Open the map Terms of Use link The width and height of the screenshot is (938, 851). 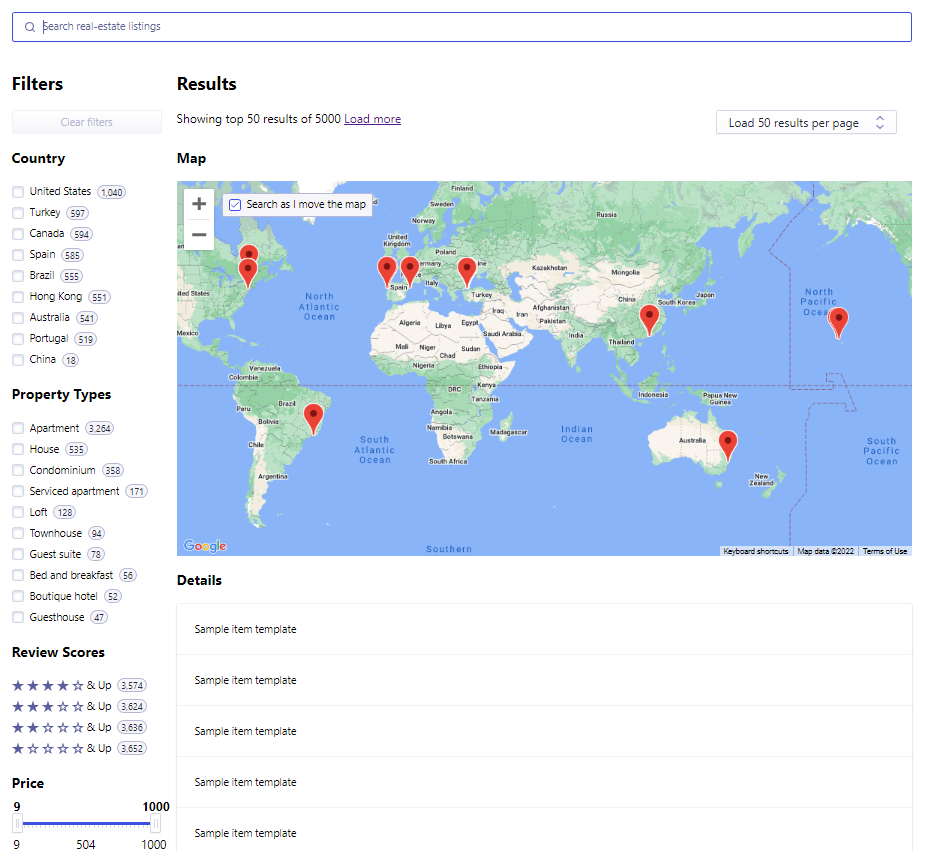click(x=885, y=551)
